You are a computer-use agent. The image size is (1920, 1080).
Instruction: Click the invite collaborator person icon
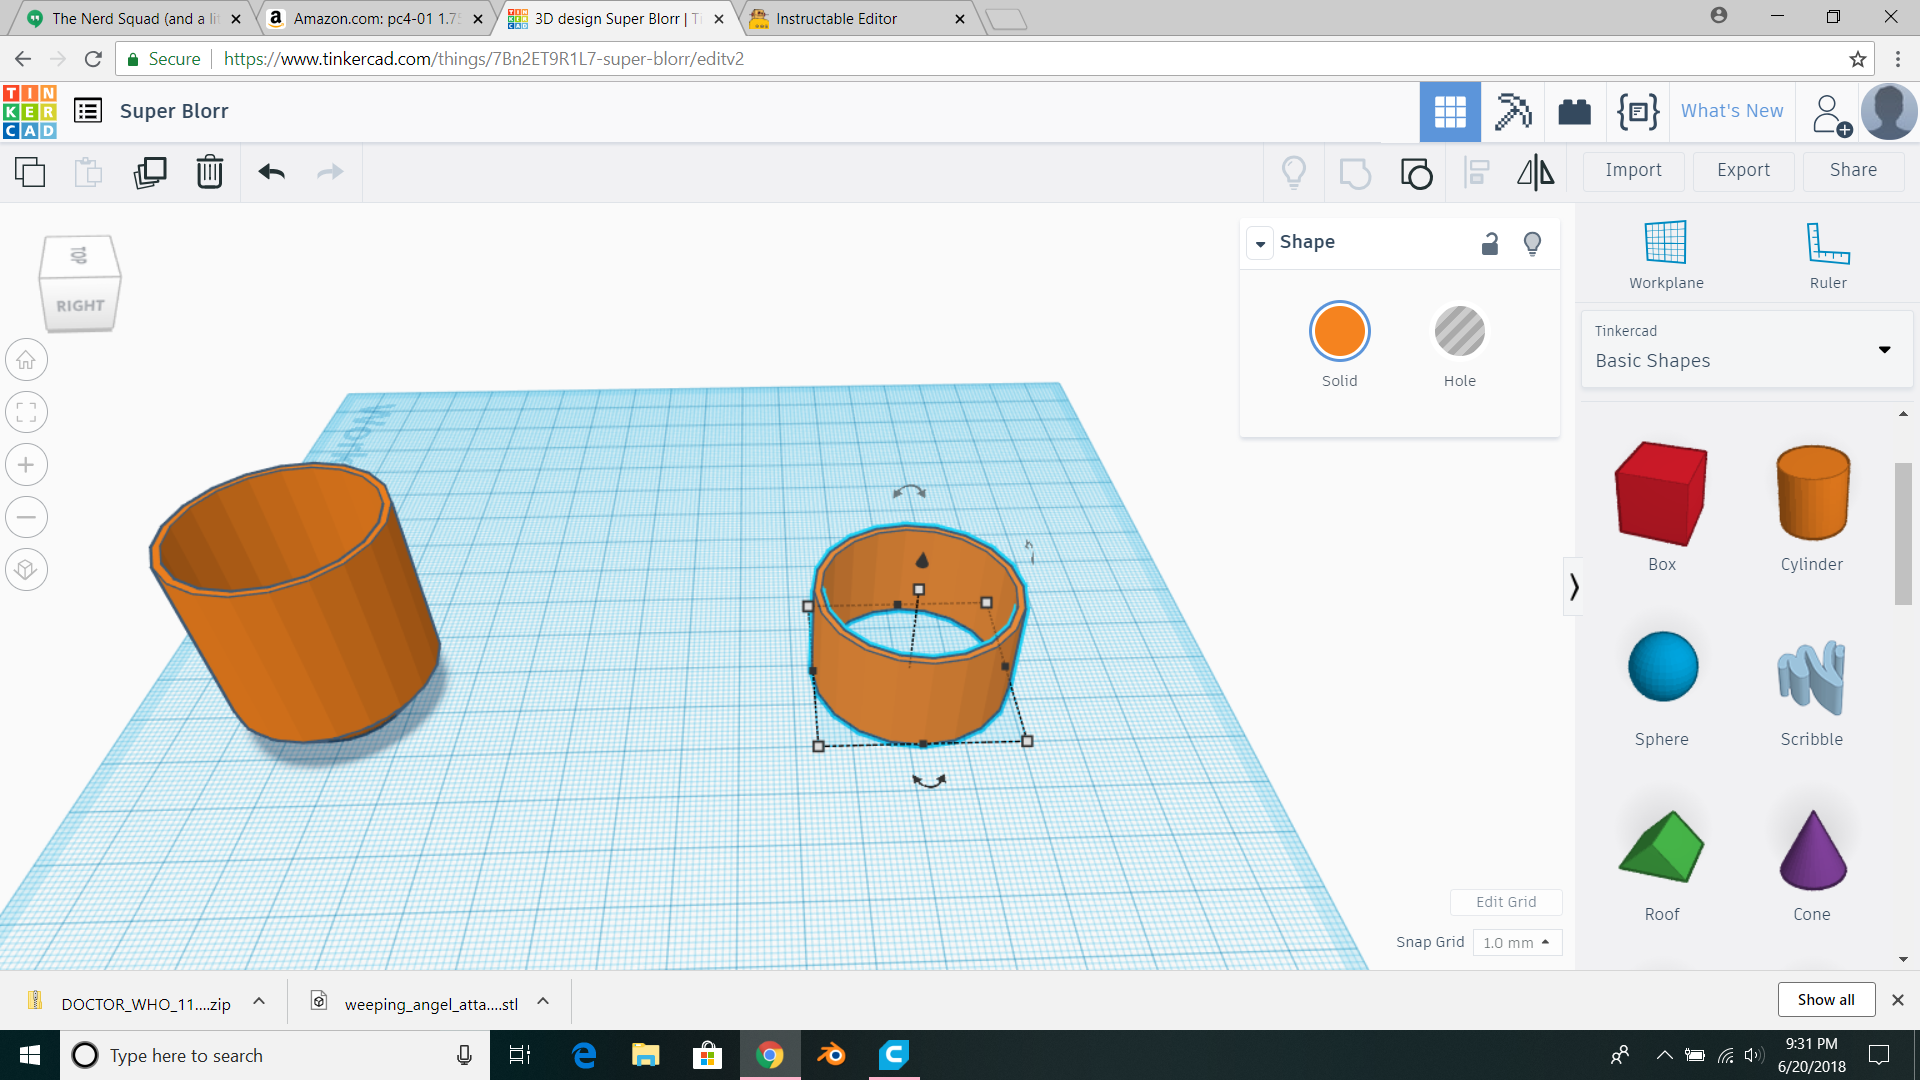[1830, 114]
